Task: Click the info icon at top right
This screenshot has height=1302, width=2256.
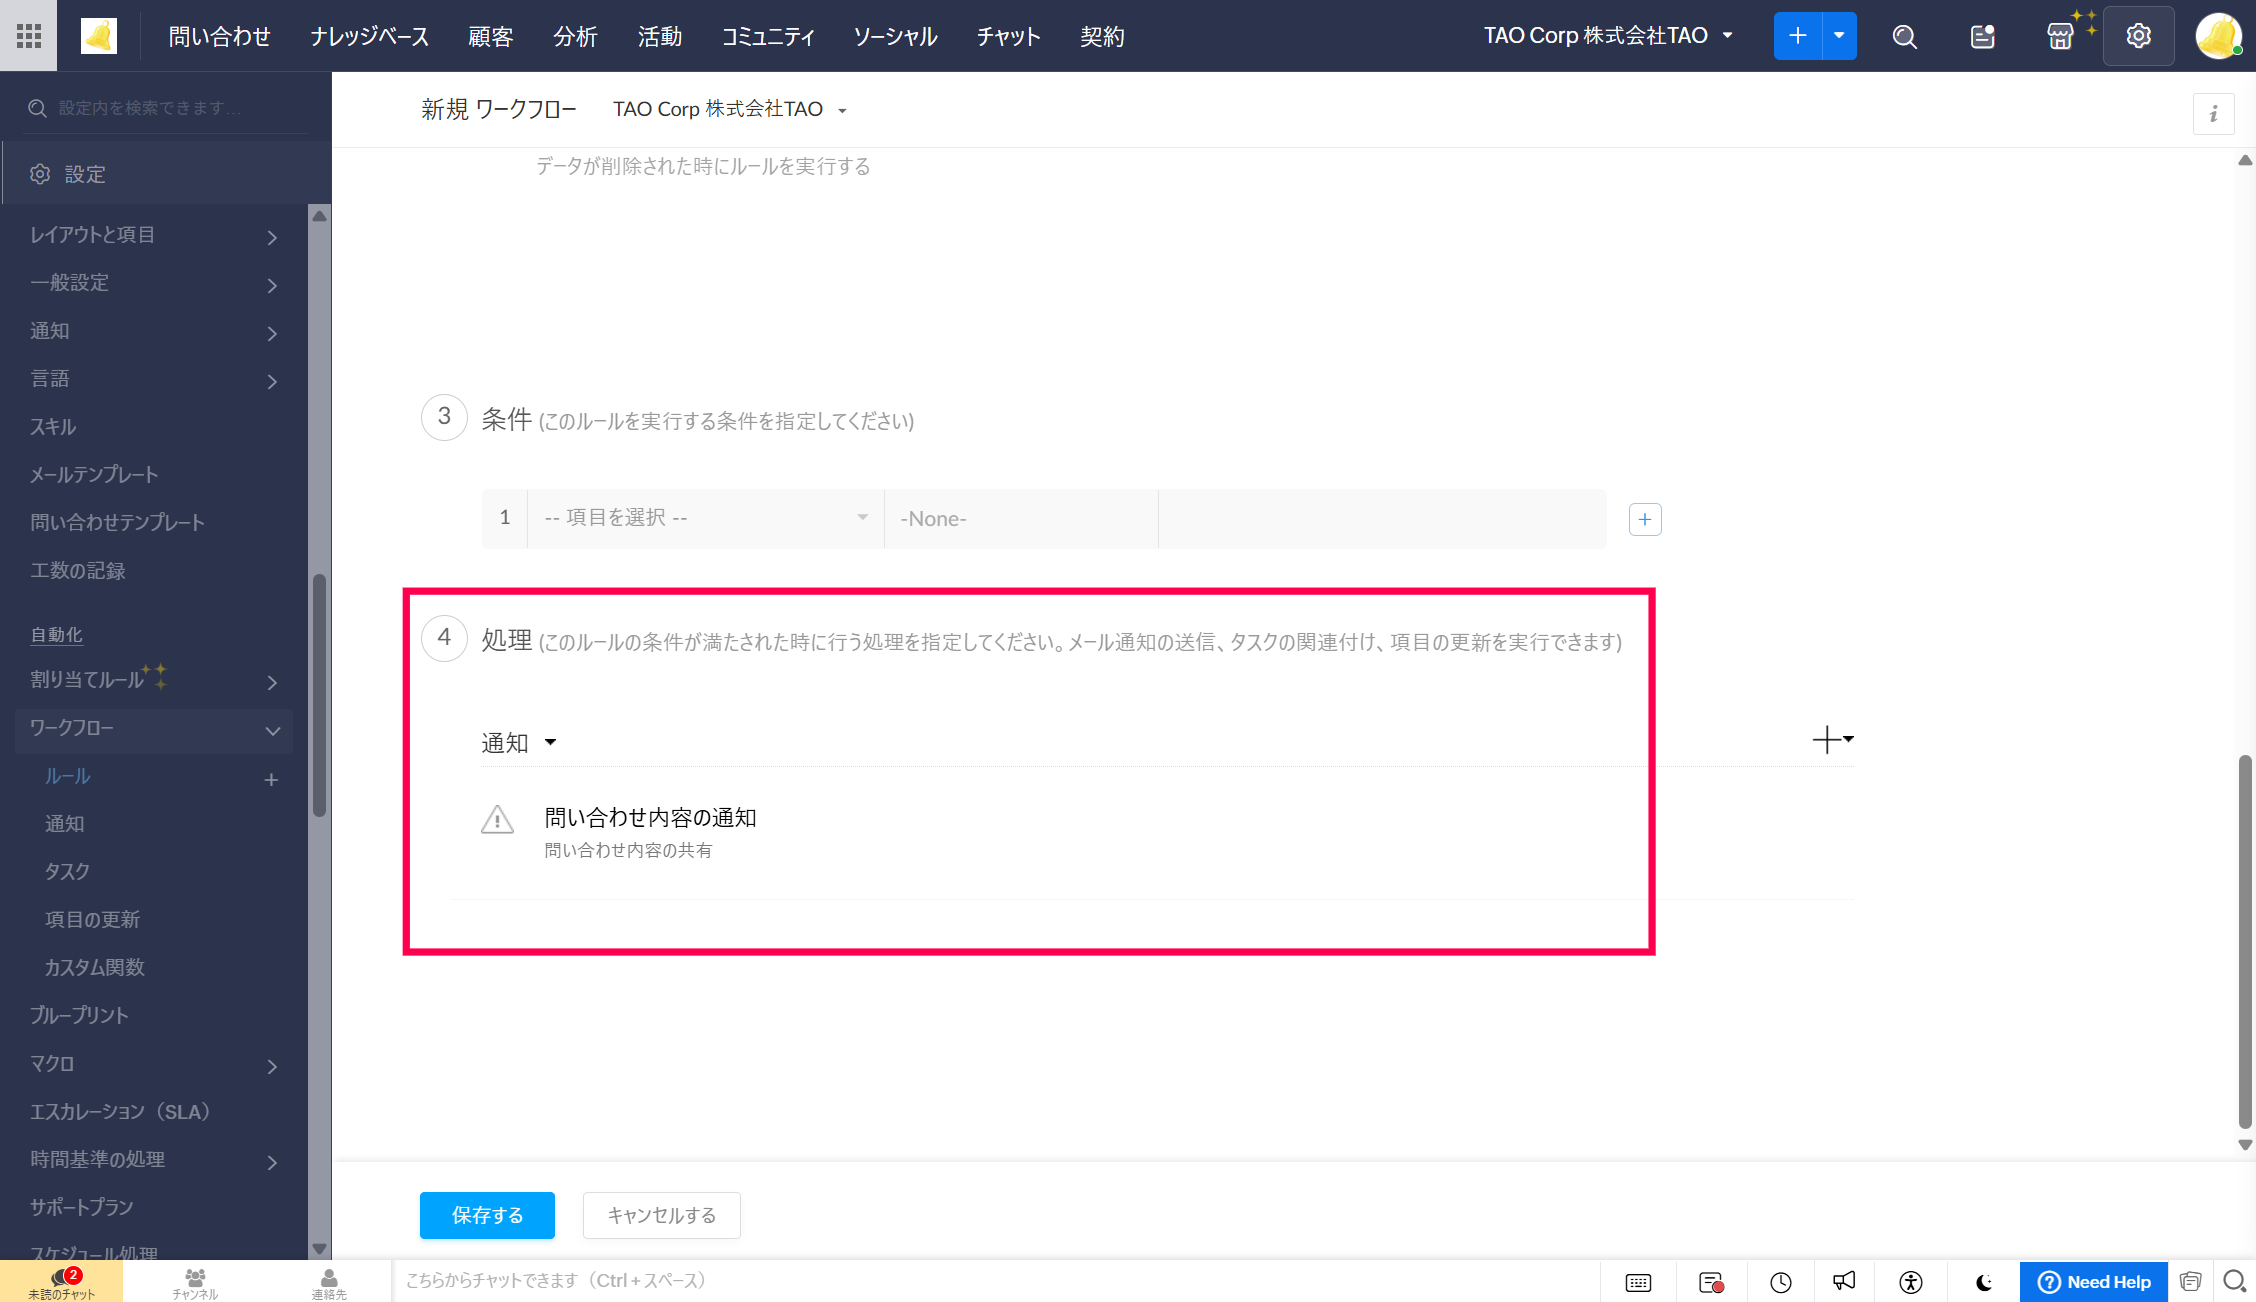Action: tap(2213, 114)
